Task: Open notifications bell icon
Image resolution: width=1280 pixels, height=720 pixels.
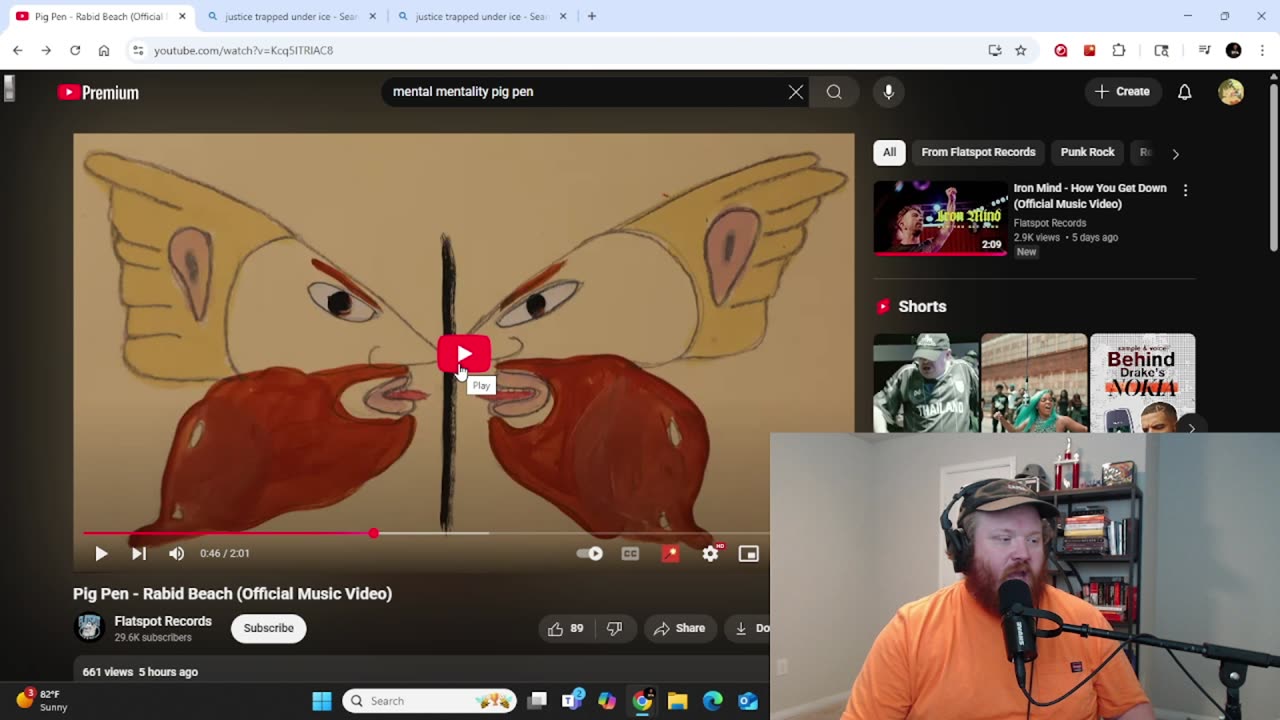Action: [1184, 92]
